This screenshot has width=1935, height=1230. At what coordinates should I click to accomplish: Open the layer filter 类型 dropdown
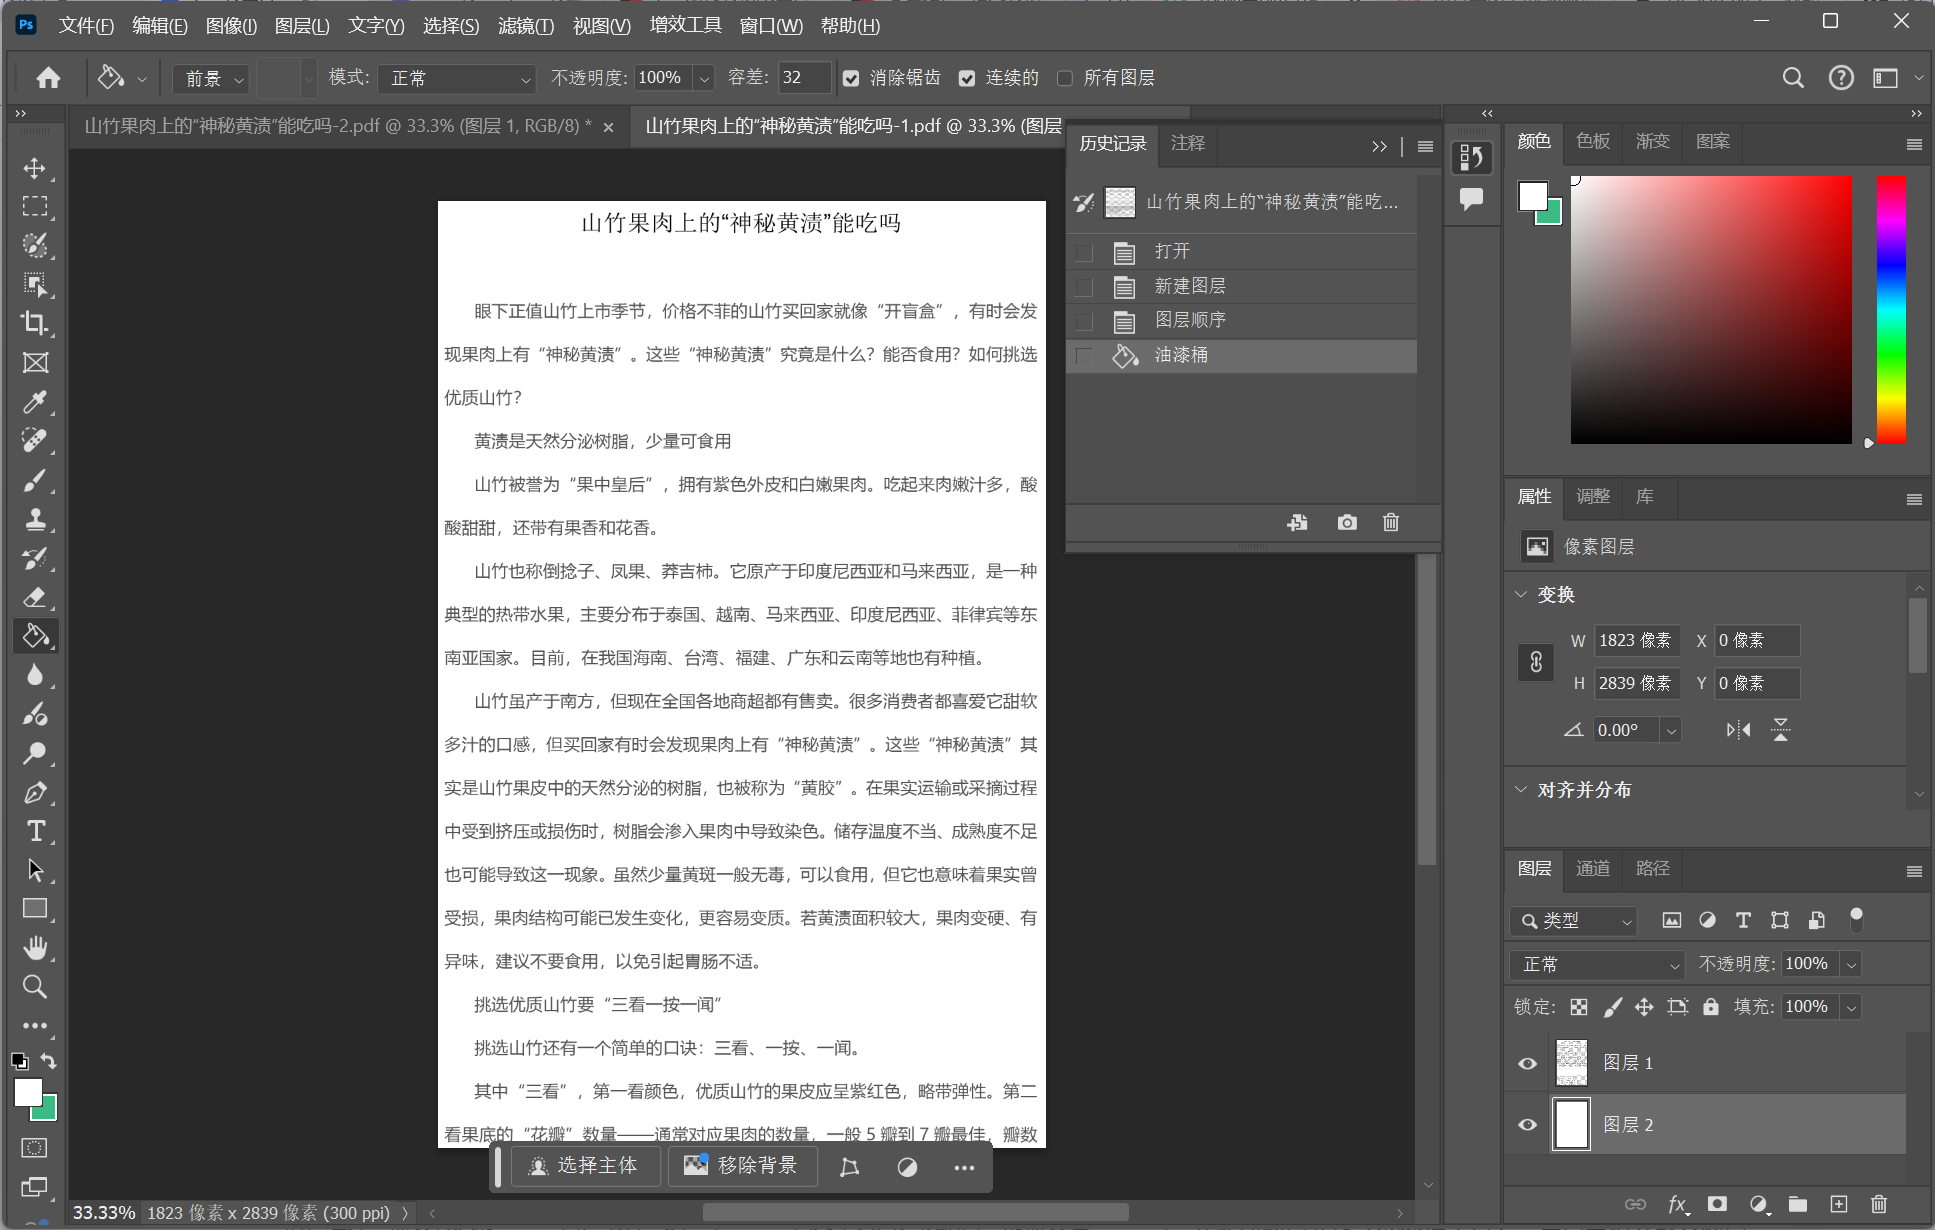point(1573,920)
